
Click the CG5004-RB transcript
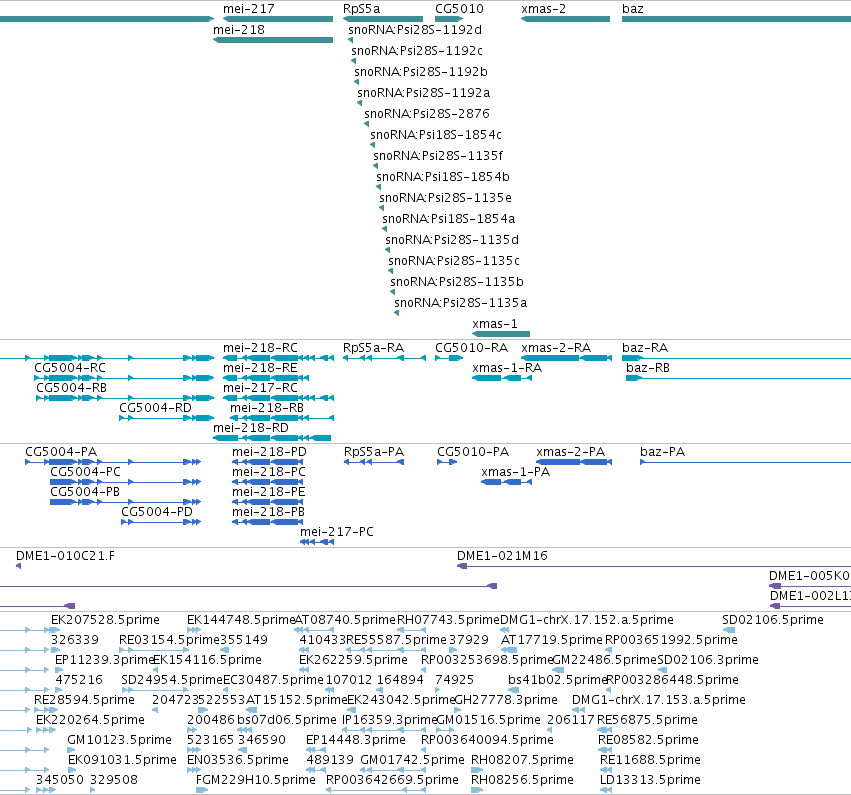125,398
